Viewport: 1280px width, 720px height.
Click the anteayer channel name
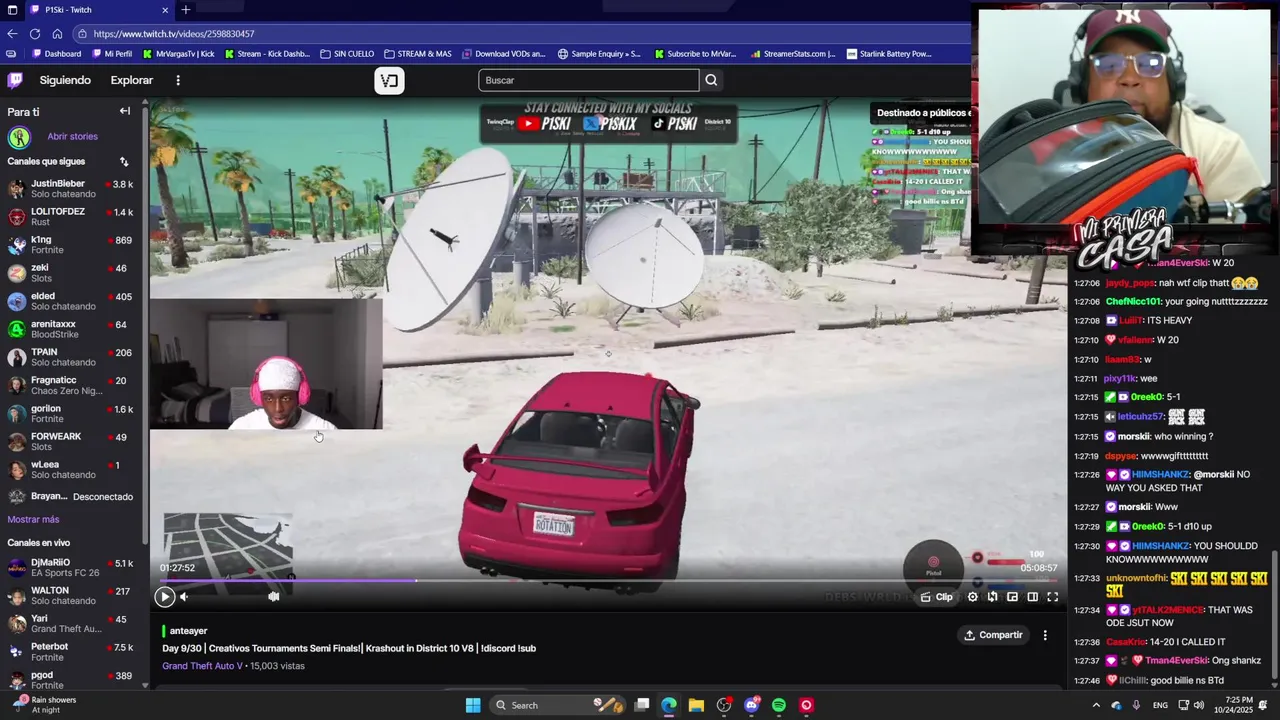coord(188,632)
